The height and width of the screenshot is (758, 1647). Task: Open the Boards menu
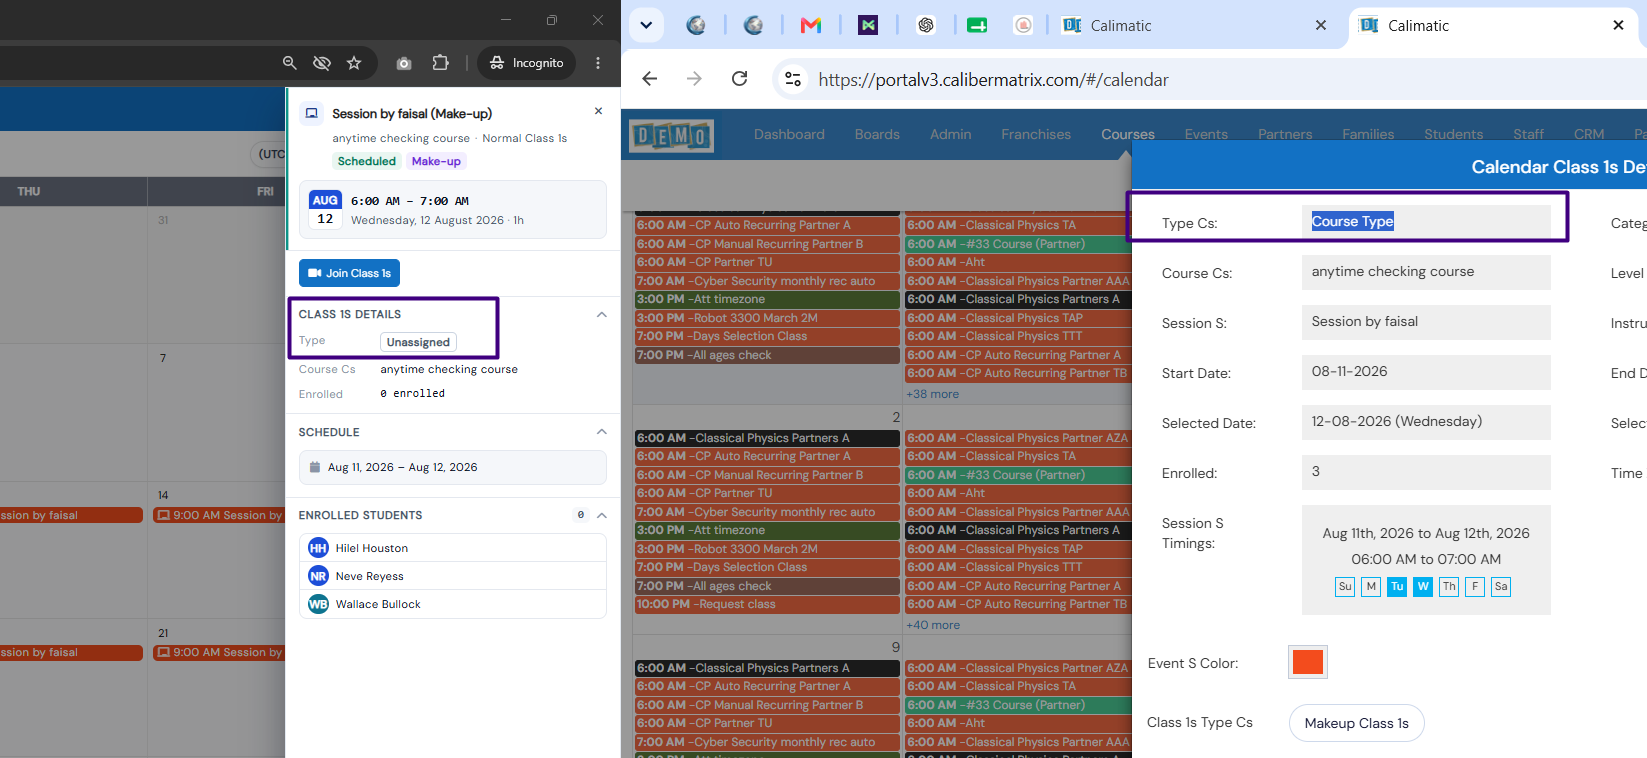877,134
